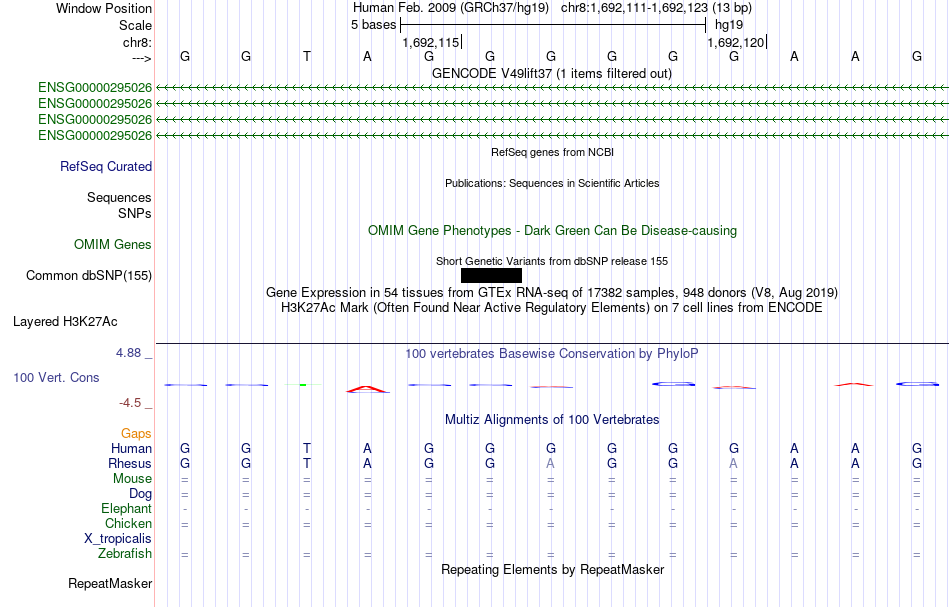The height and width of the screenshot is (607, 950).
Task: Open the 100 Vert. Cons track label
Action: 56,377
